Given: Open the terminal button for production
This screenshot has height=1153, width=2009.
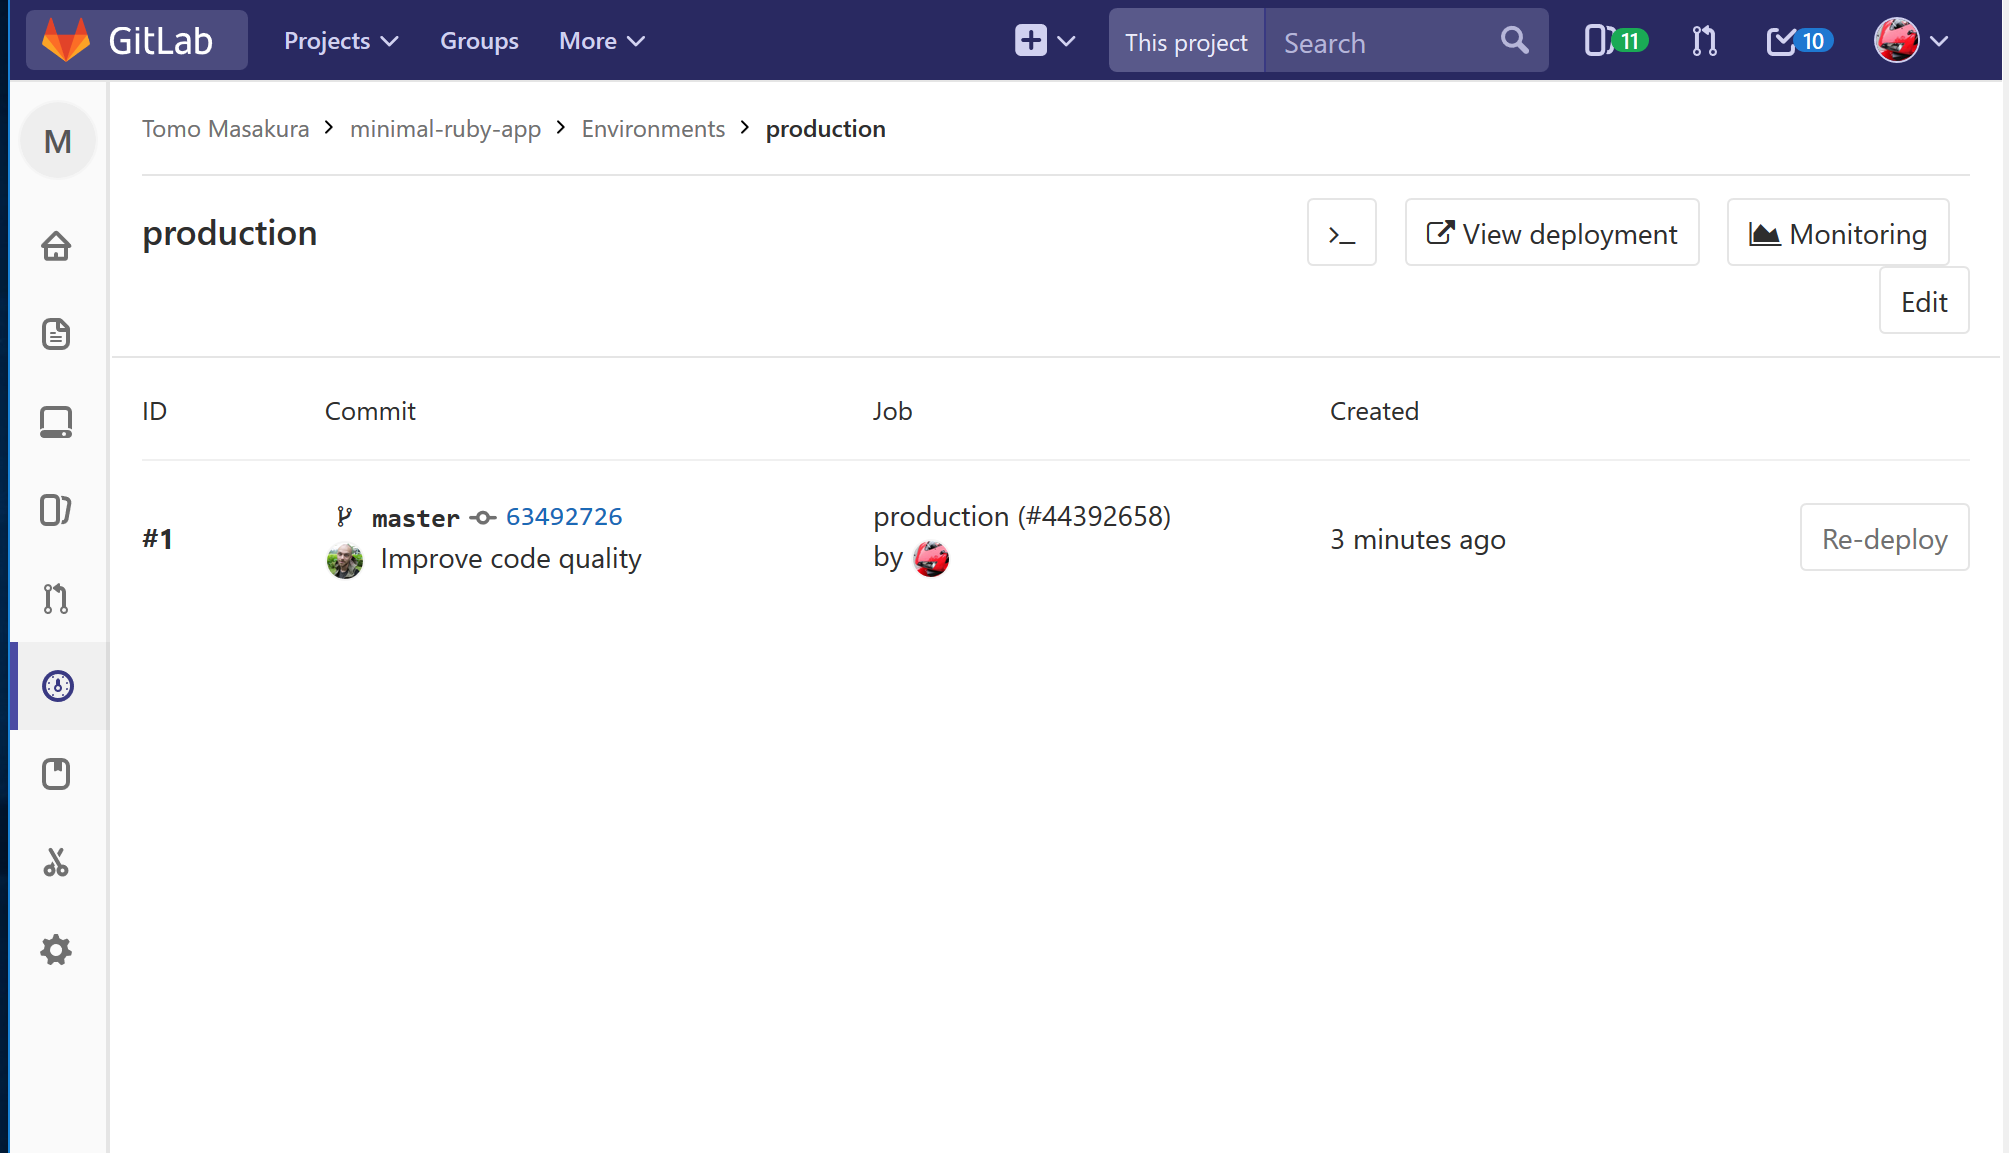Looking at the screenshot, I should (1341, 233).
